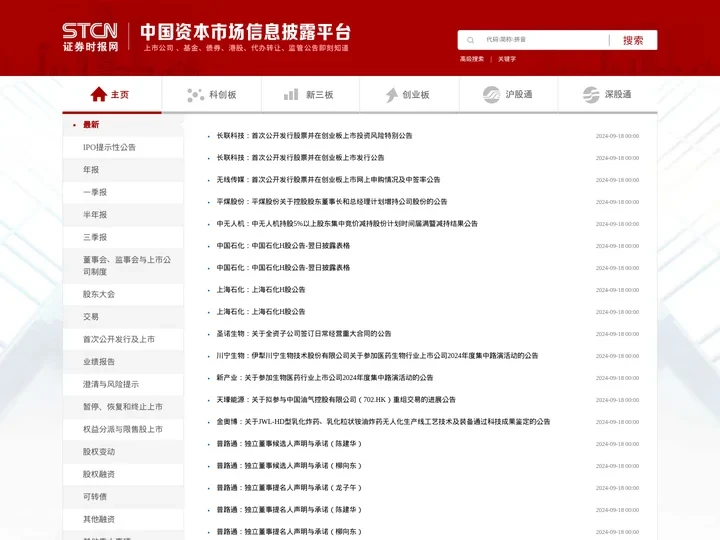
Task: Click the 深股通 round icon
Action: pos(591,95)
